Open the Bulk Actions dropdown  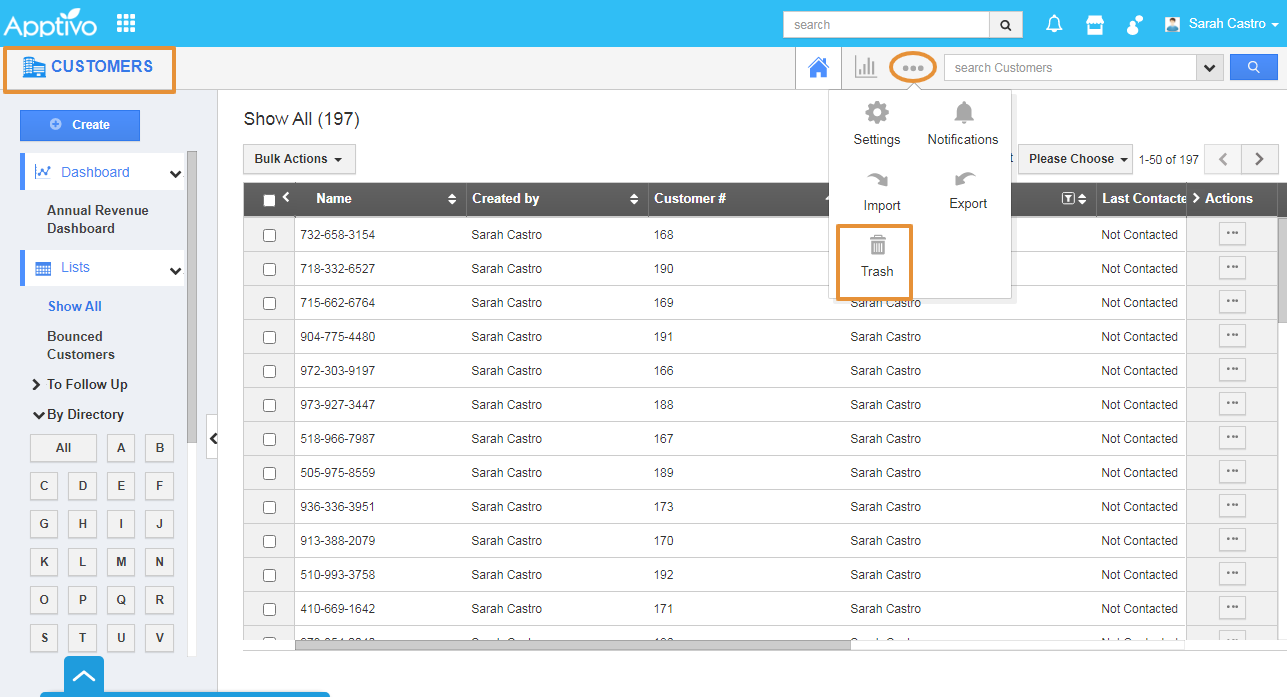[298, 159]
